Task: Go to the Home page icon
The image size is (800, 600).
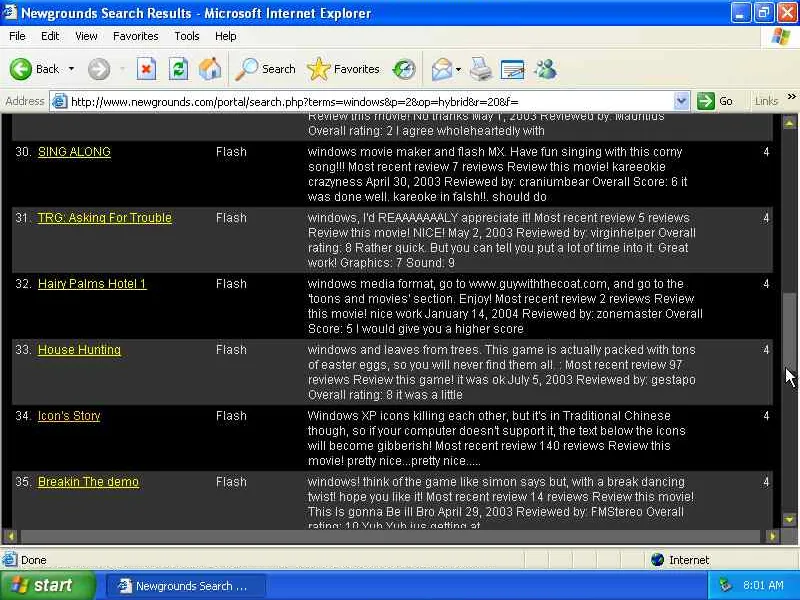Action: [210, 69]
